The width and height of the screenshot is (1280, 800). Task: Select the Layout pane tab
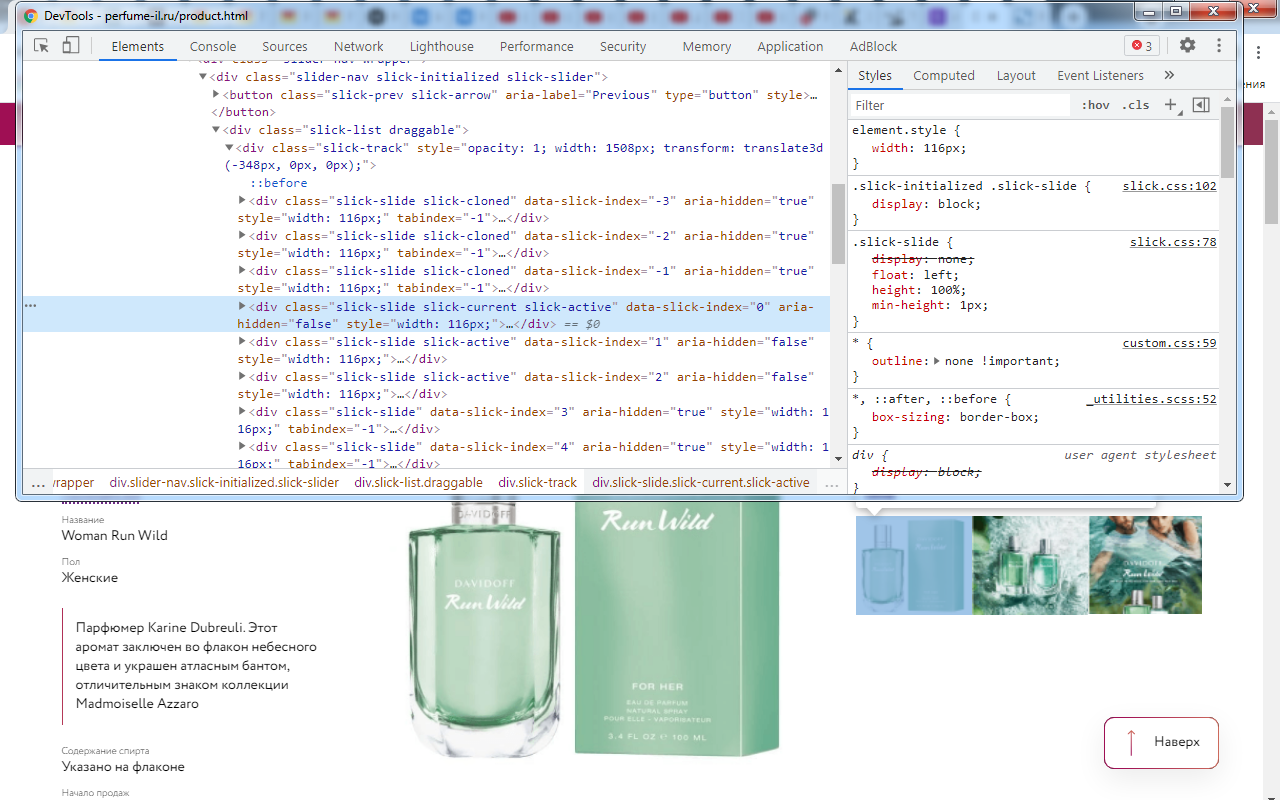click(1016, 75)
